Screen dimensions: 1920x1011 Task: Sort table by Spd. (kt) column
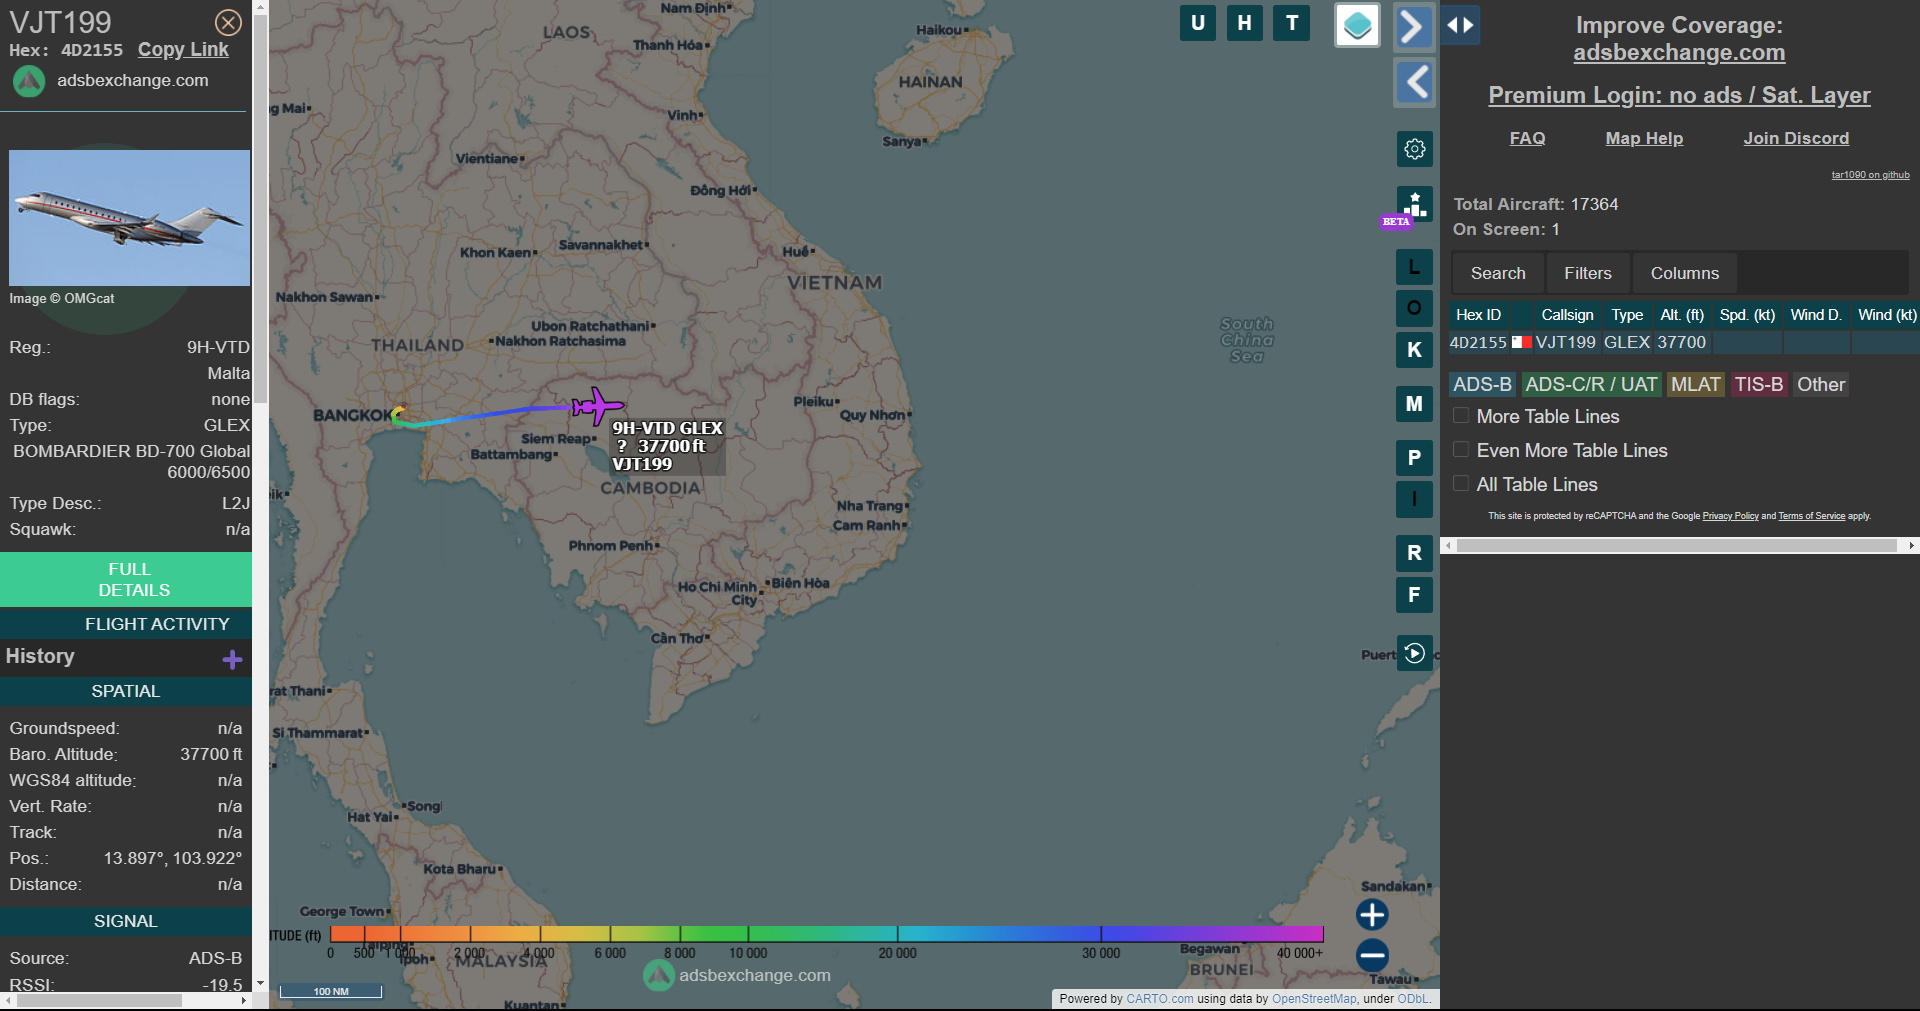click(x=1747, y=315)
